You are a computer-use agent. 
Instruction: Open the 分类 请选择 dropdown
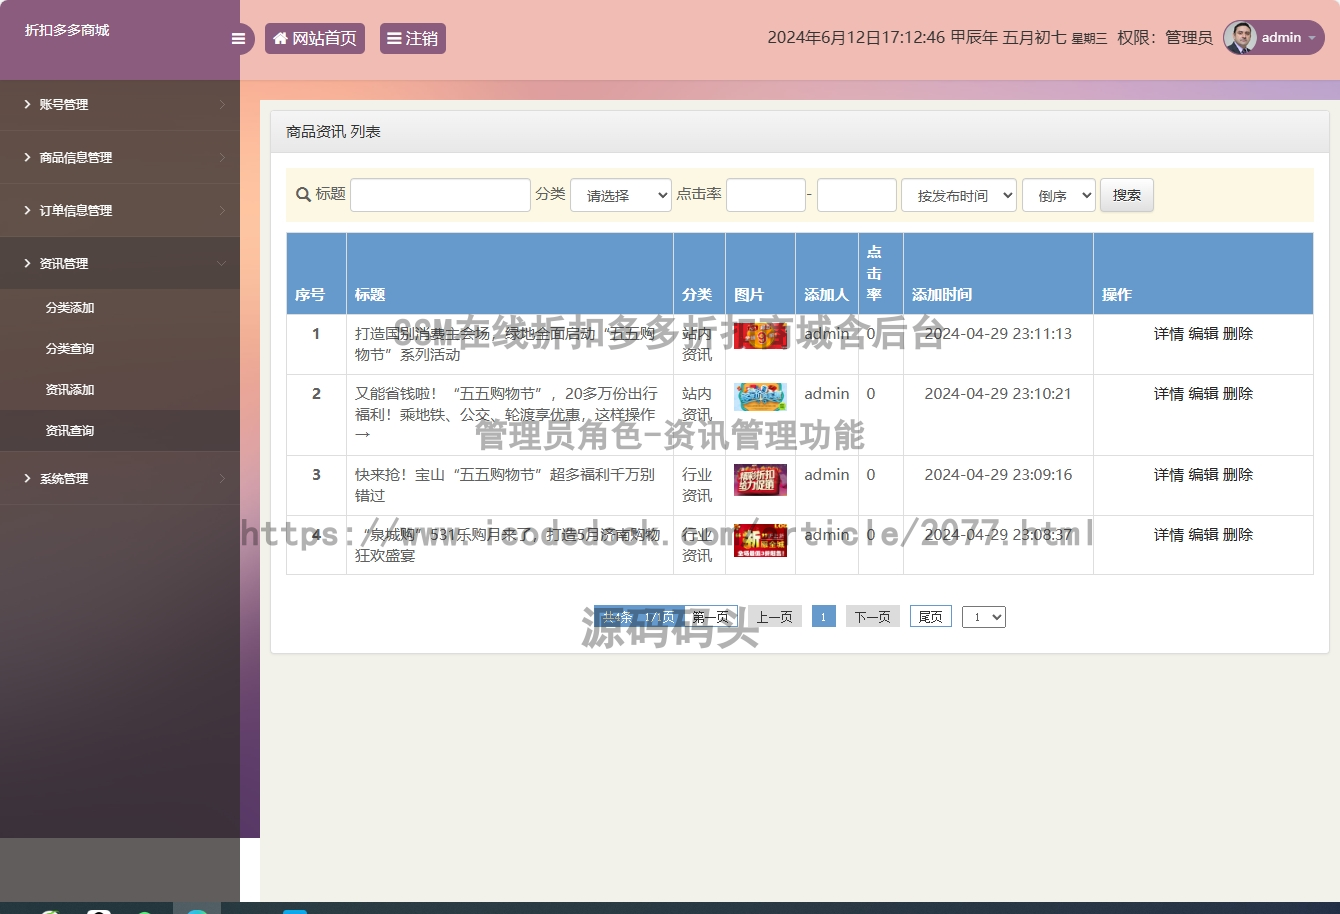[621, 195]
